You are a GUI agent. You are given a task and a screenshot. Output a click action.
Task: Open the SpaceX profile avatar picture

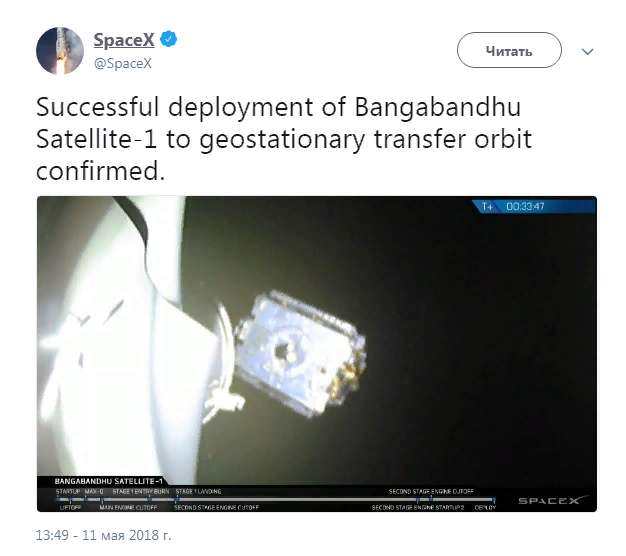click(60, 51)
